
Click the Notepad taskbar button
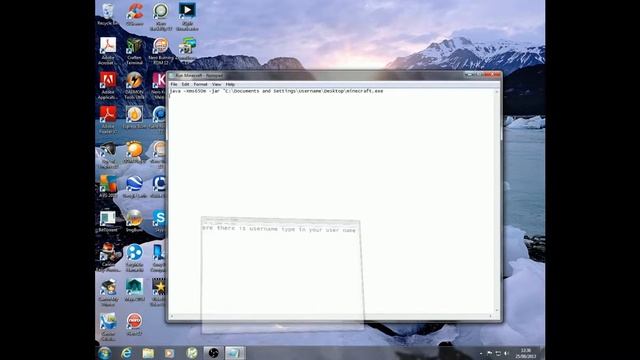click(235, 353)
